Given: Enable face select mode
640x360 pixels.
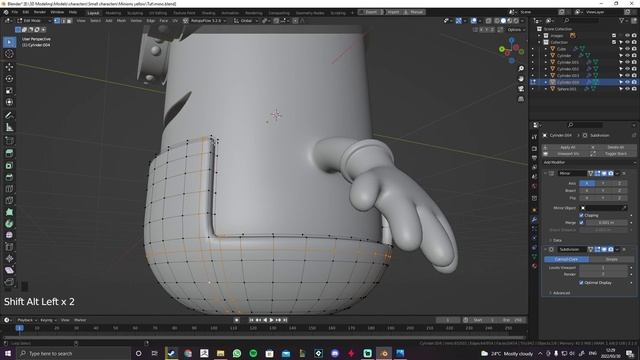Looking at the screenshot, I should point(69,20).
